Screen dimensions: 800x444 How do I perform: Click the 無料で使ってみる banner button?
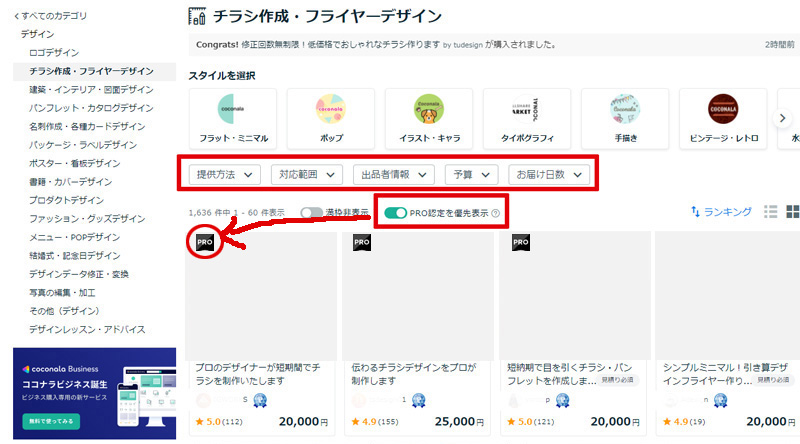51,418
